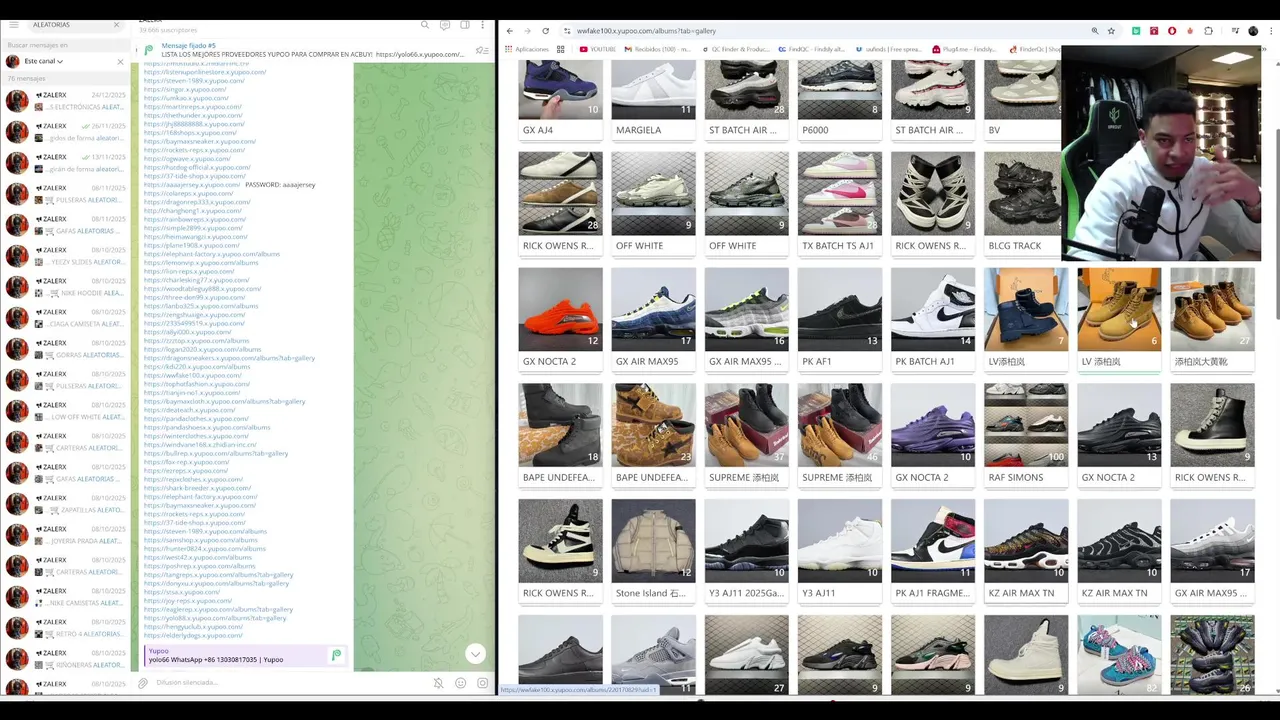Open the zoom magnifier icon in address bar
The height and width of the screenshot is (720, 1280).
click(1095, 31)
